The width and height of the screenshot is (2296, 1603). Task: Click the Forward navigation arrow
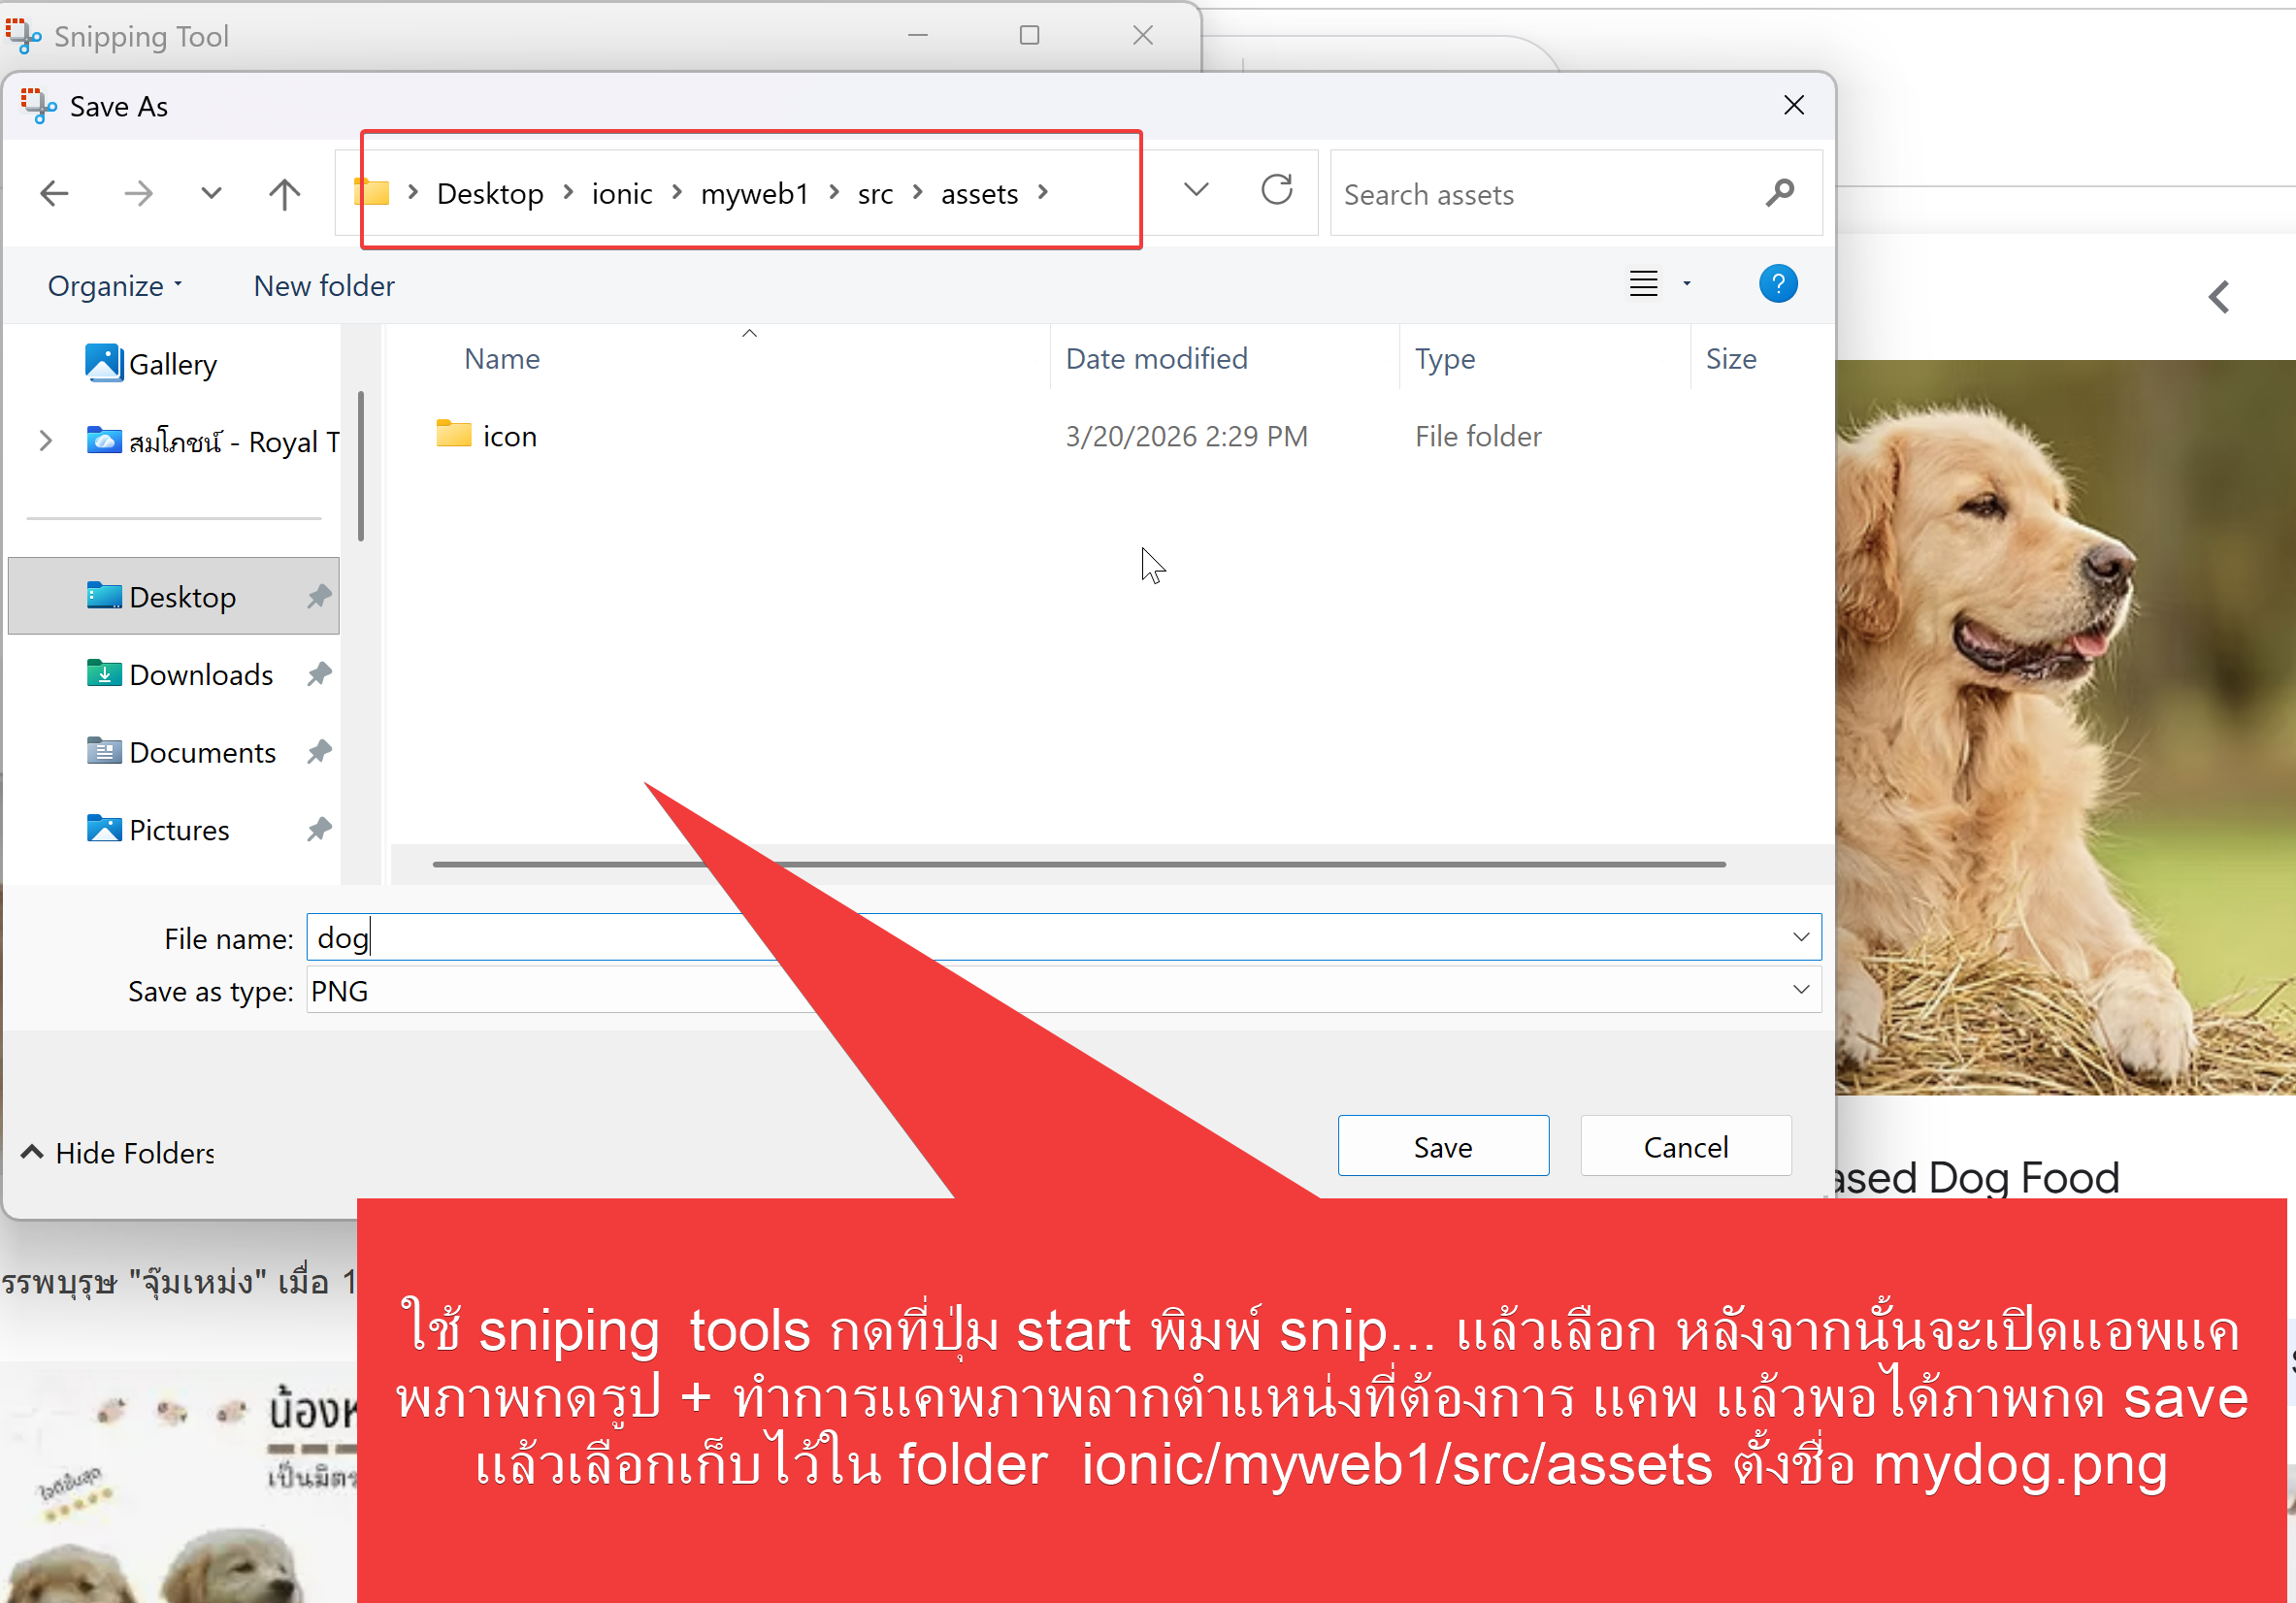tap(138, 192)
